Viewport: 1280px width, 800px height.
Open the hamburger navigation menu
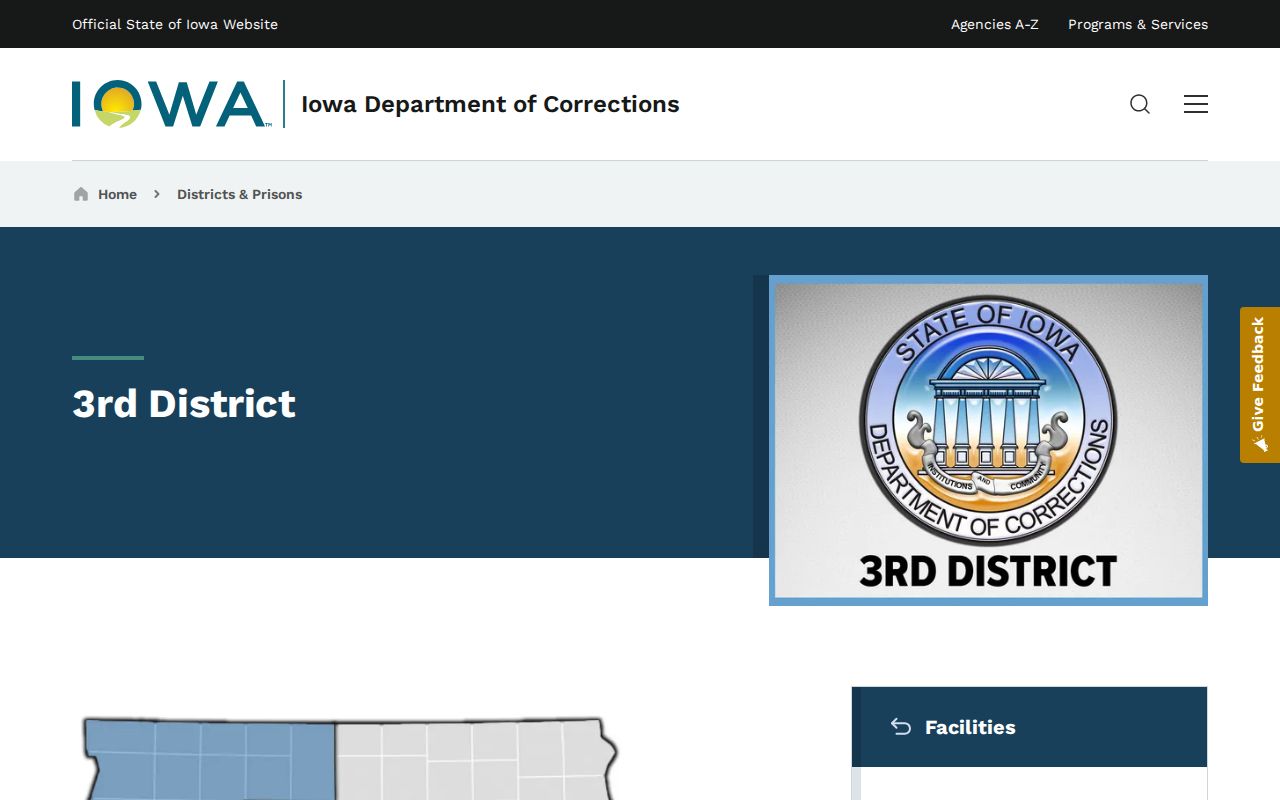coord(1196,104)
